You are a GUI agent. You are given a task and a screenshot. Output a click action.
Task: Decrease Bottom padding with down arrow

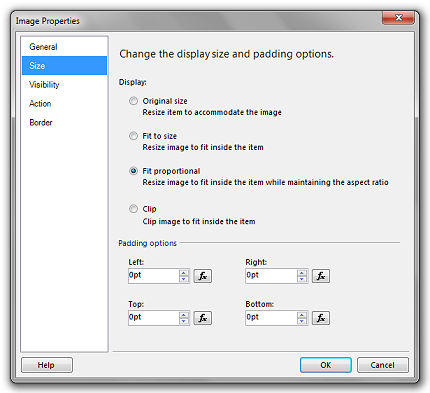coord(302,321)
